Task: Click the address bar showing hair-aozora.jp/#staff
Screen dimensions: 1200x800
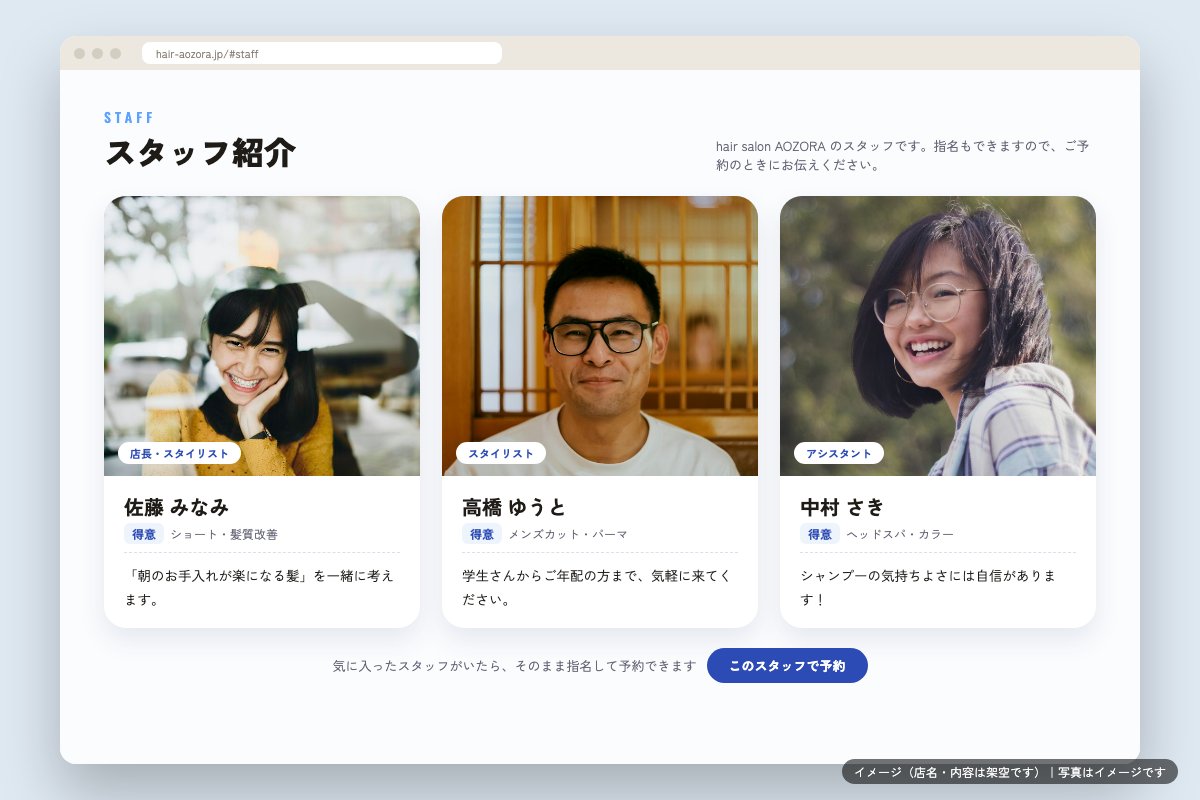Action: 322,53
